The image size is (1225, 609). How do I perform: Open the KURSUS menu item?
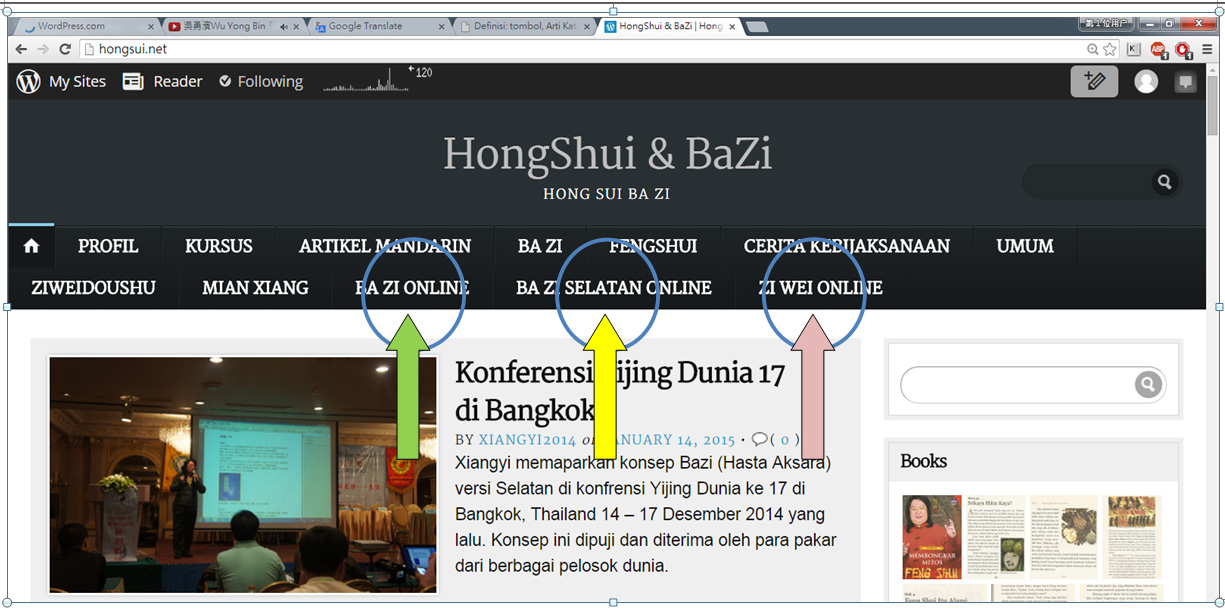219,246
